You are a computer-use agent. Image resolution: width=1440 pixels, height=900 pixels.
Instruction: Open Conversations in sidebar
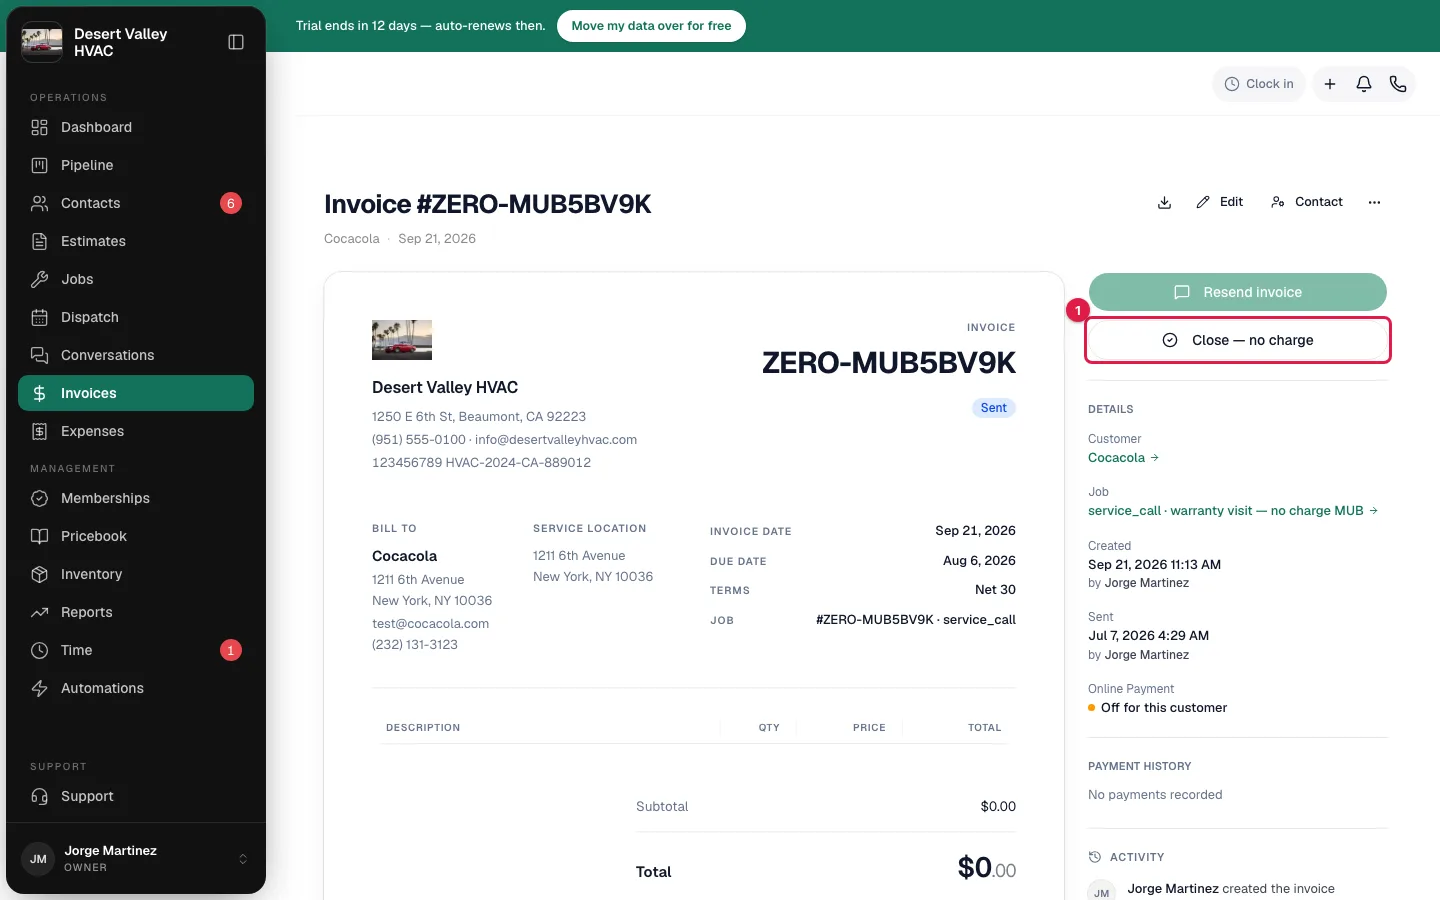136,355
